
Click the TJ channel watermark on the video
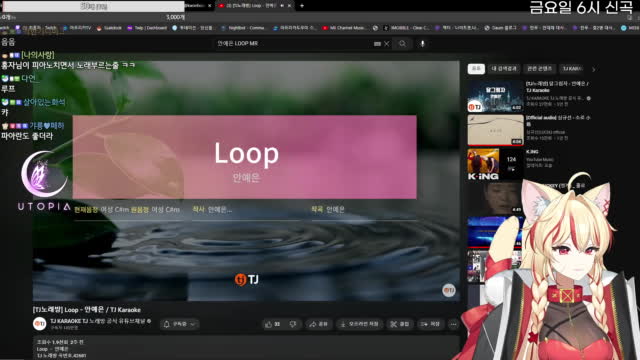pos(449,290)
